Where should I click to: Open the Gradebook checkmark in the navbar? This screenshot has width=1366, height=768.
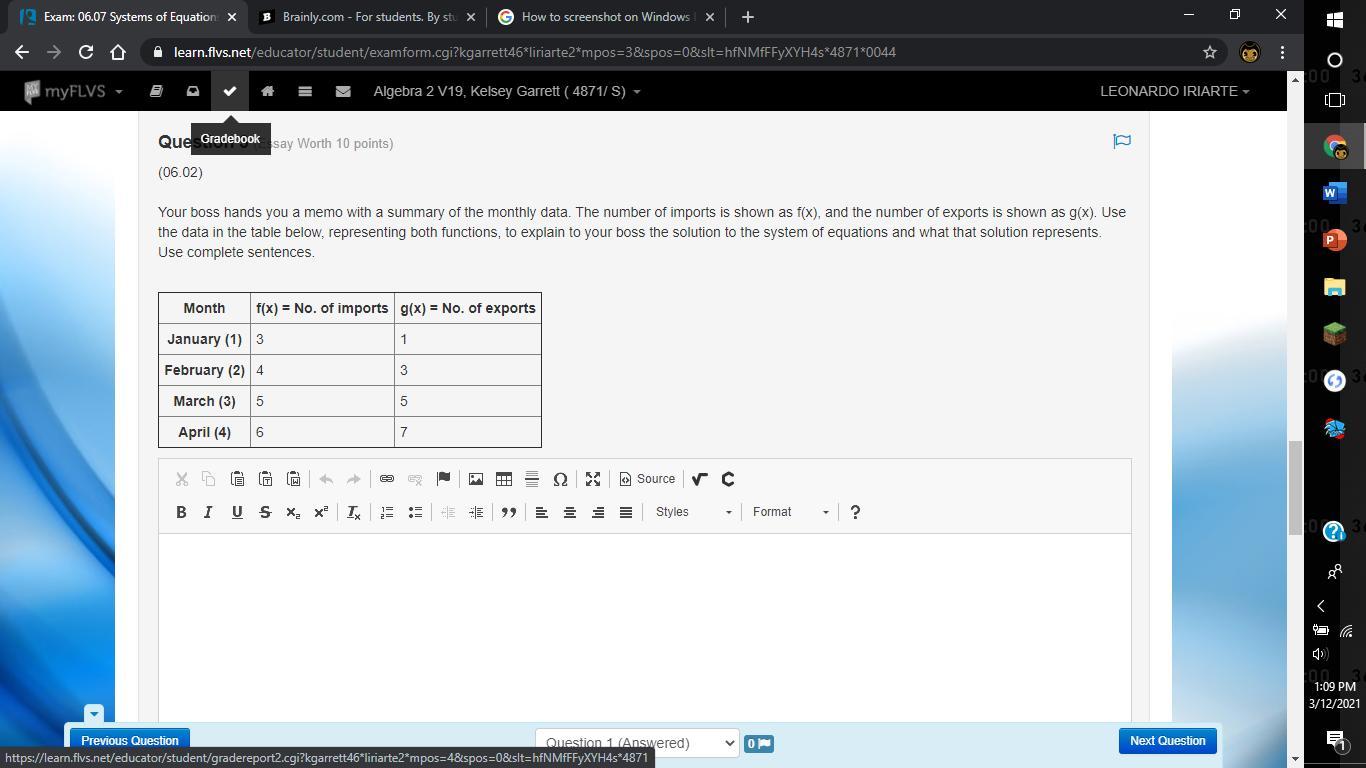pyautogui.click(x=230, y=91)
